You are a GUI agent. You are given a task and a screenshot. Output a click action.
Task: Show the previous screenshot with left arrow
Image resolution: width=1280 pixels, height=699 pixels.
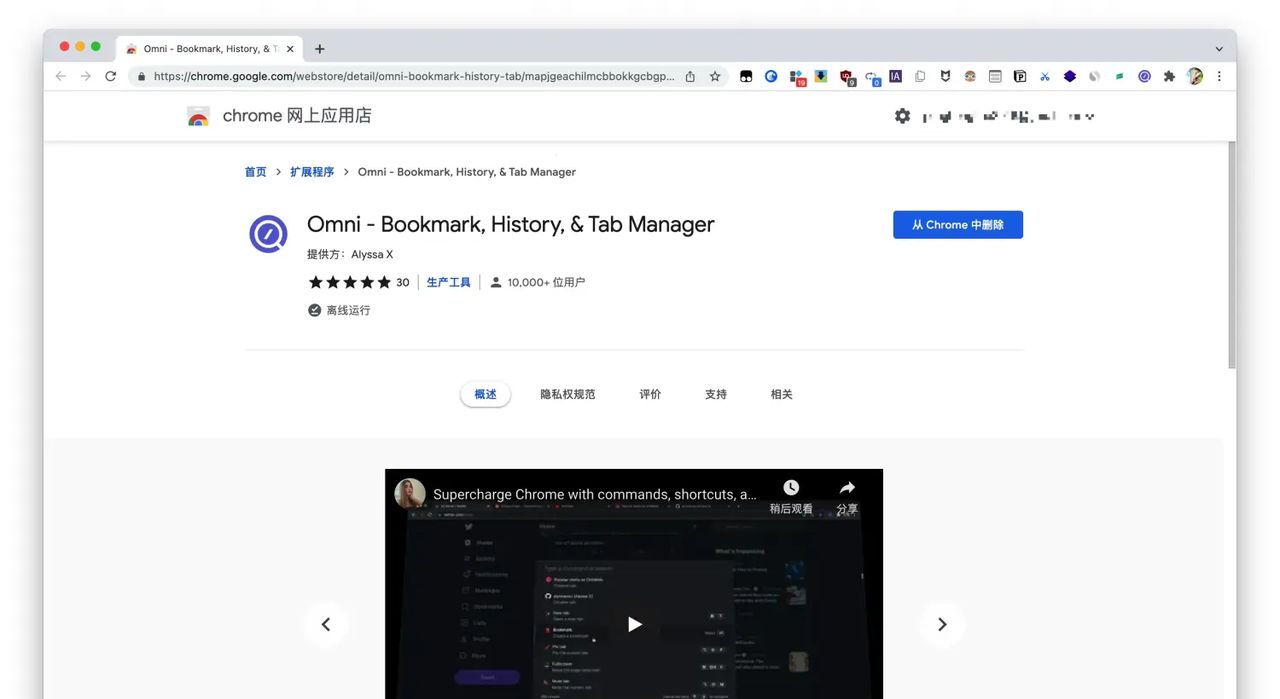click(x=325, y=624)
